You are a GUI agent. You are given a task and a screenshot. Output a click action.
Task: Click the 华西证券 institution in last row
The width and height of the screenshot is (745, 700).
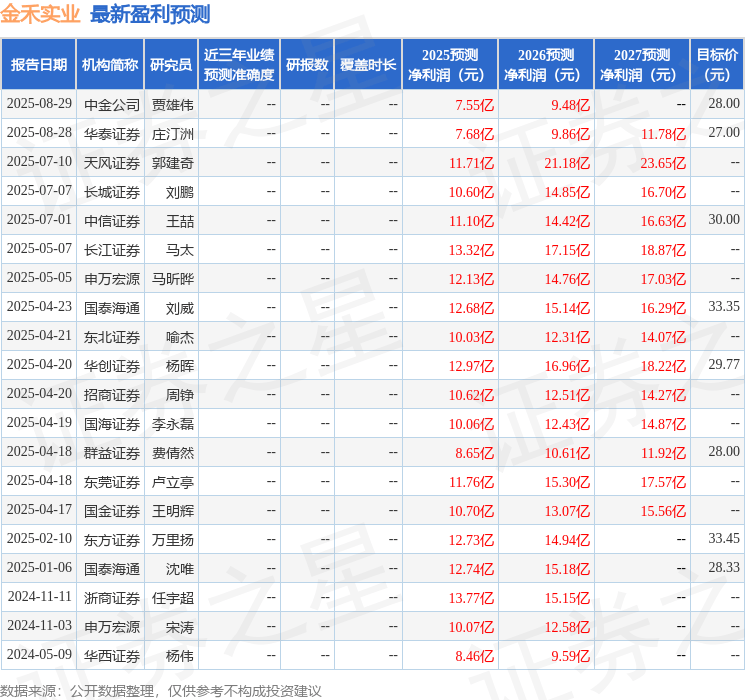(112, 656)
